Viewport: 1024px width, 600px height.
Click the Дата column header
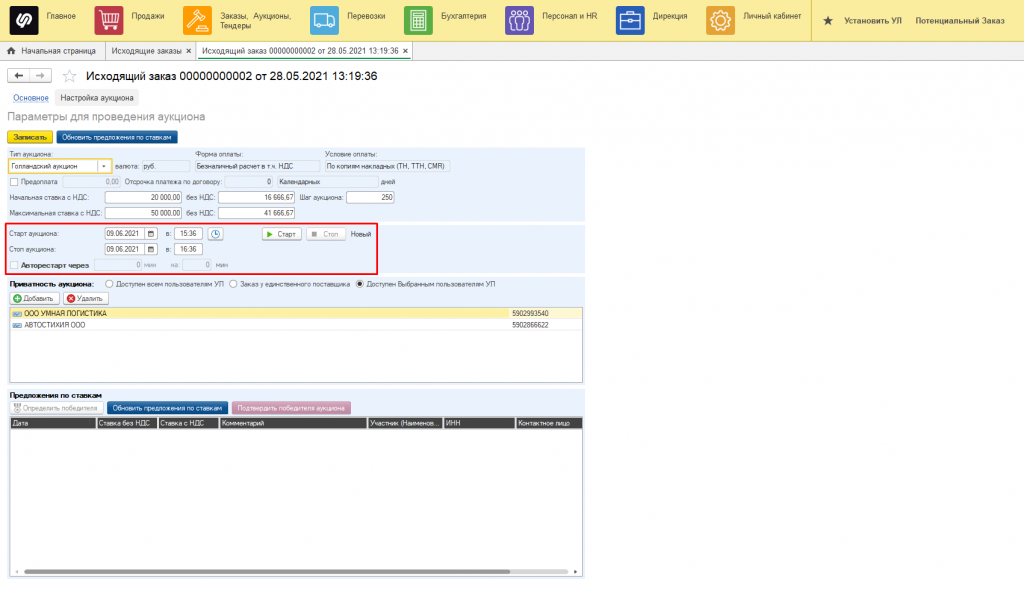(53, 423)
